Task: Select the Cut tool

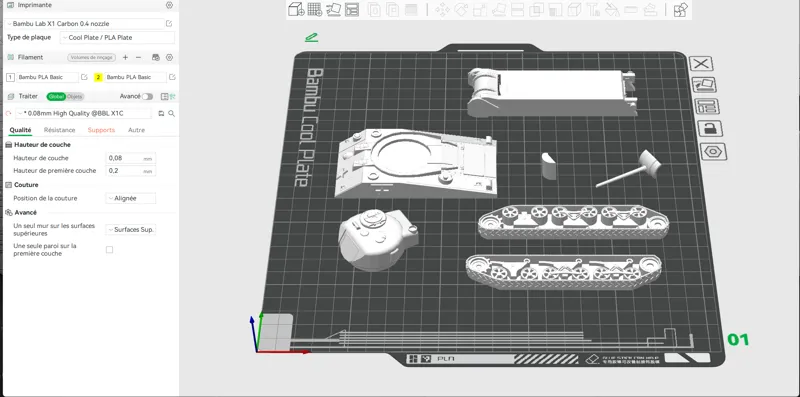Action: click(x=517, y=10)
